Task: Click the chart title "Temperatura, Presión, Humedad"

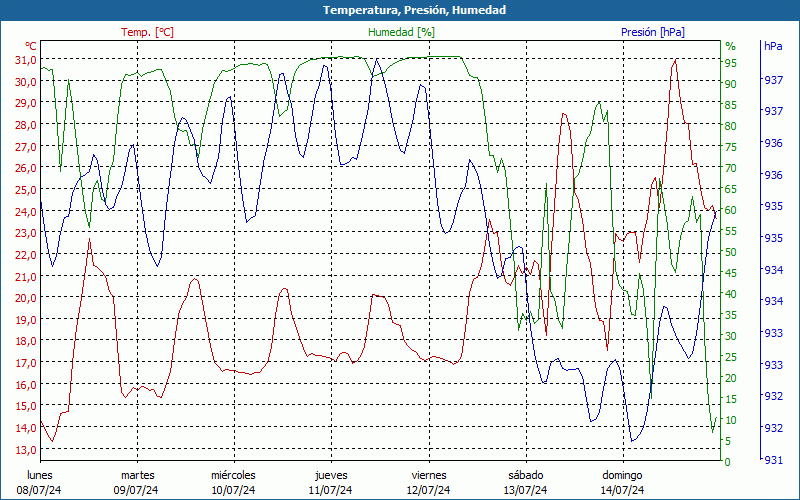Action: [x=414, y=10]
